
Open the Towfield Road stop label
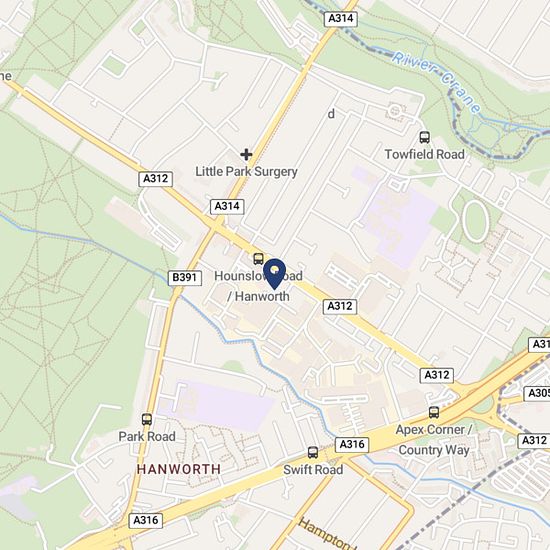click(424, 154)
